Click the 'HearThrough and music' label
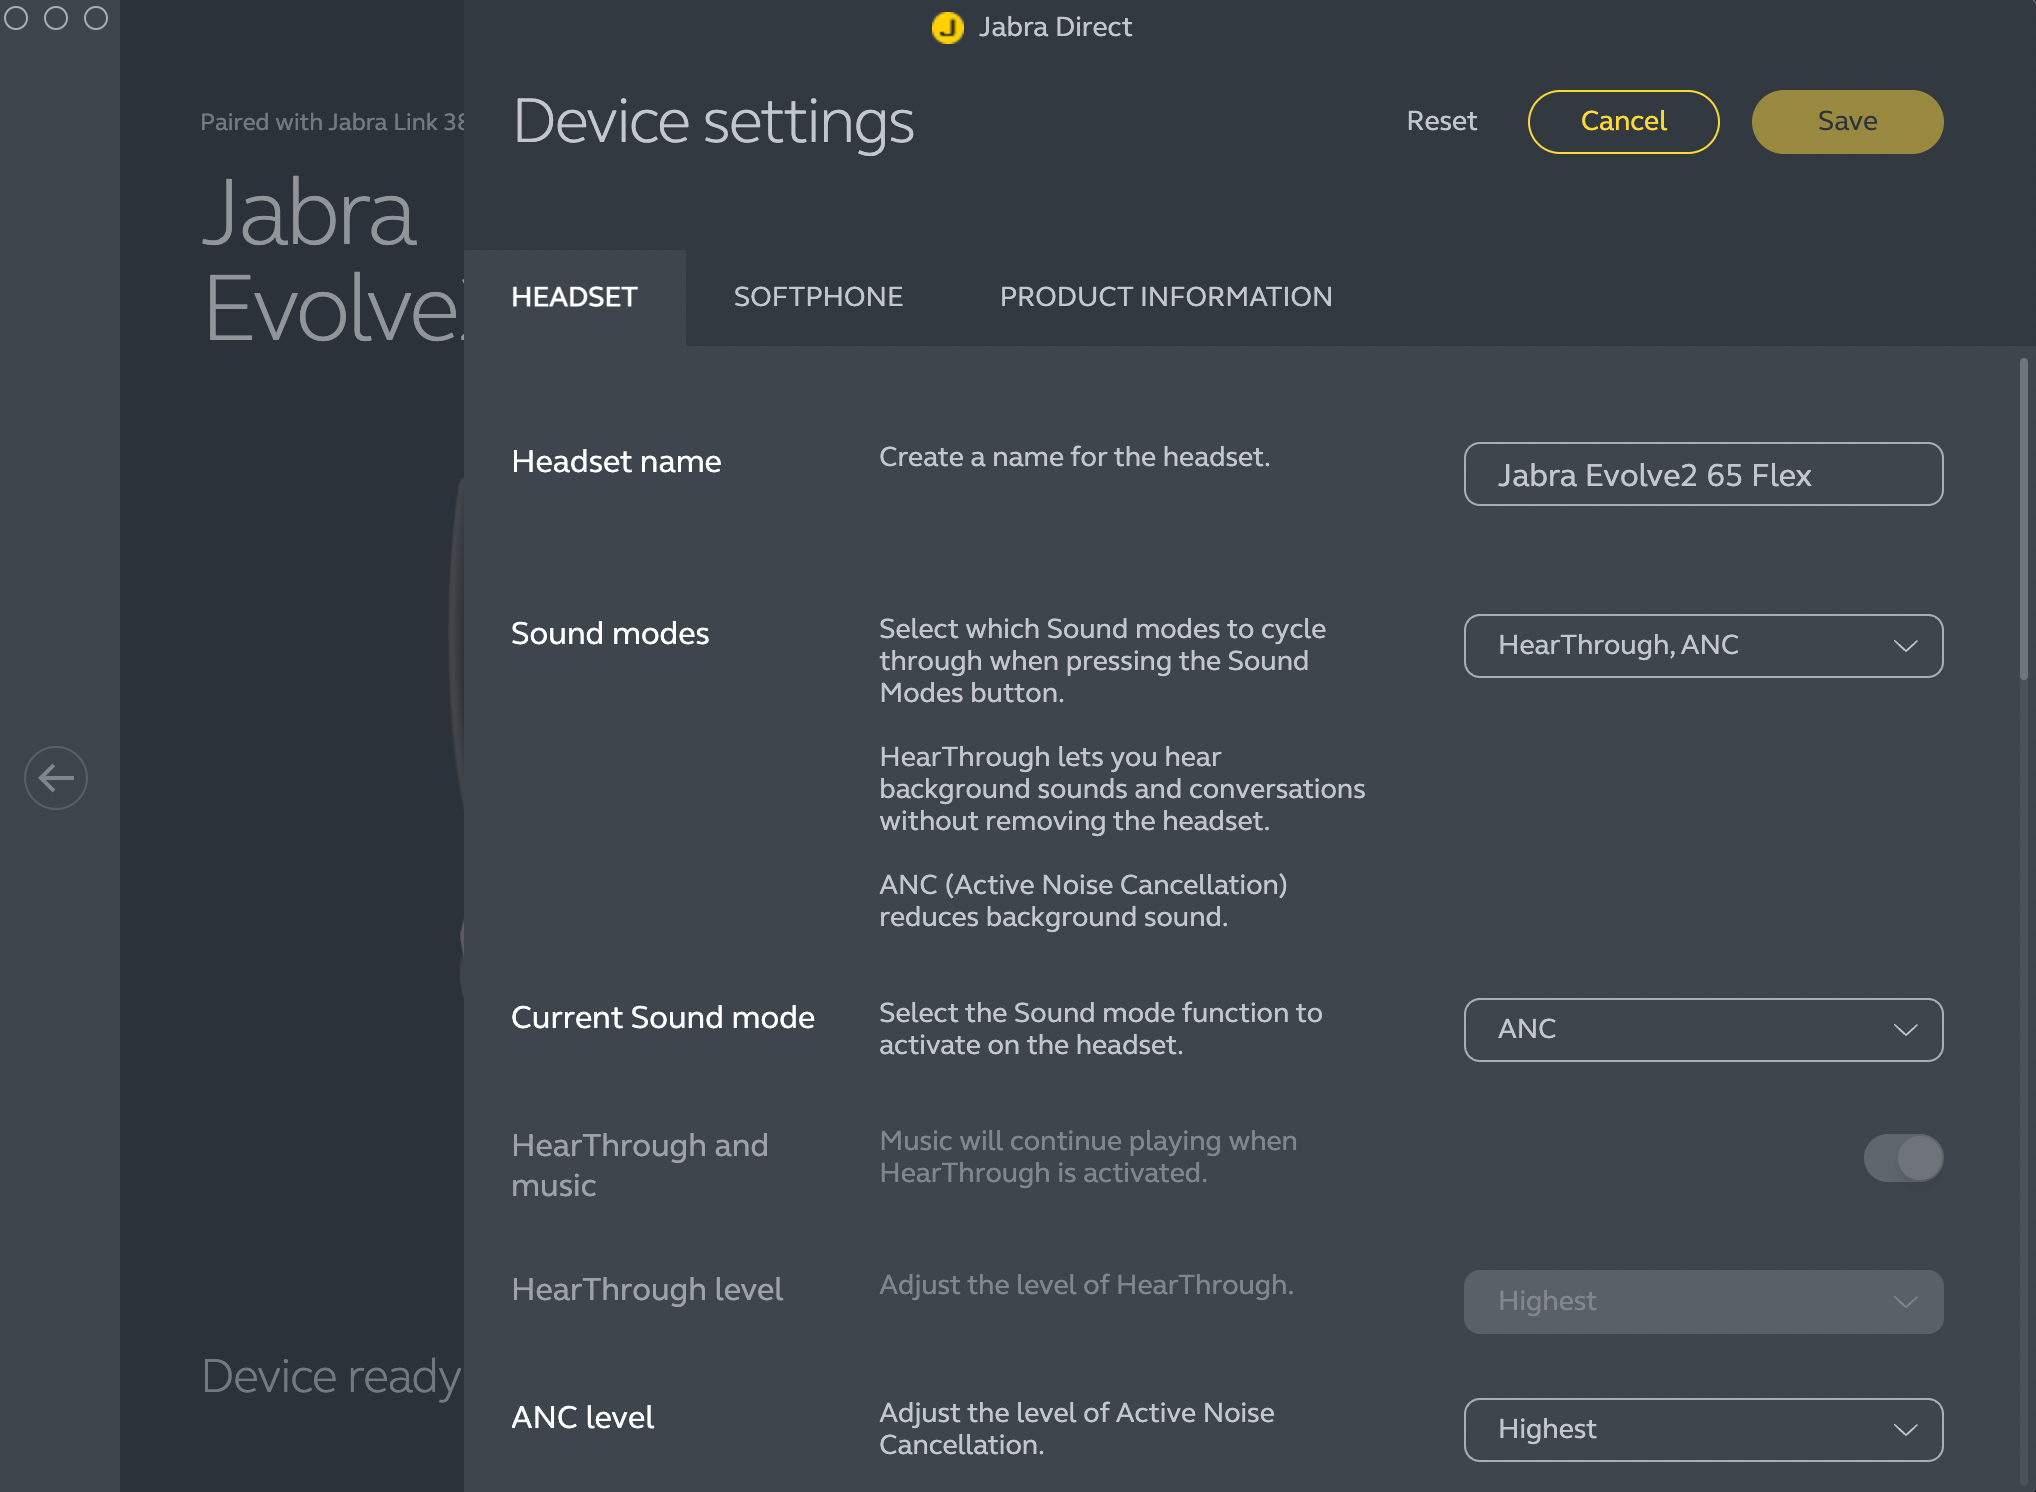Screen dimensions: 2036x1492 pyautogui.click(x=640, y=1165)
